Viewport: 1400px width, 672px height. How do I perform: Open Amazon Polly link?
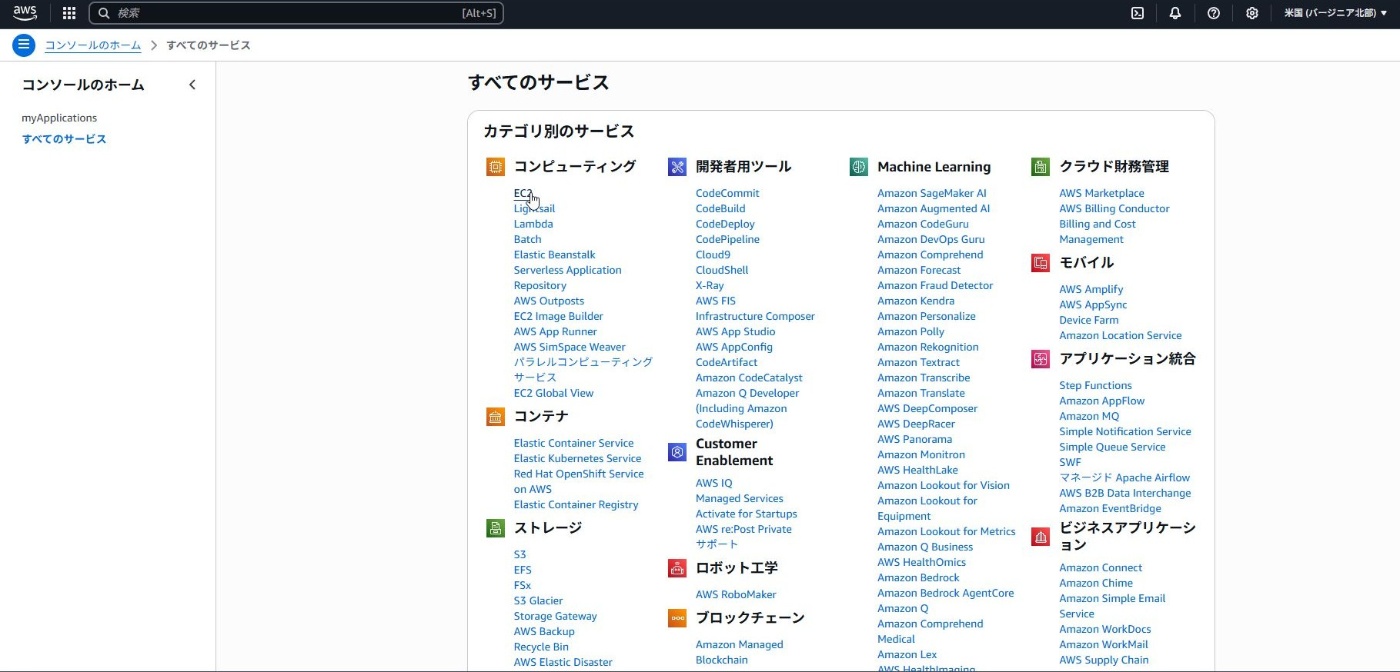tap(911, 332)
